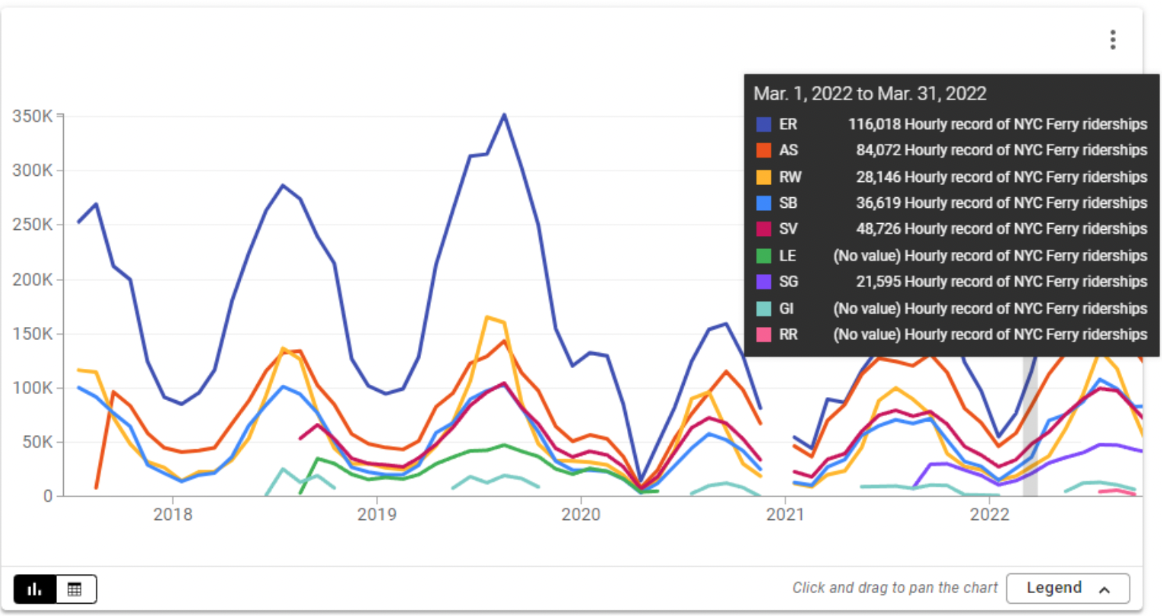Screen dimensions: 1162x616
Task: Click the RW yellow color swatch
Action: click(765, 177)
